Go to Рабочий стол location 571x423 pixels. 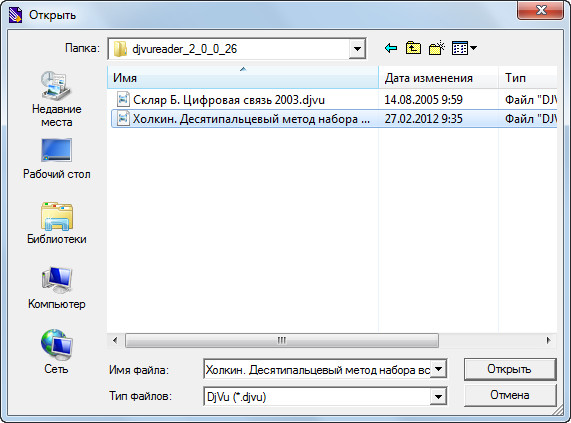click(x=56, y=159)
